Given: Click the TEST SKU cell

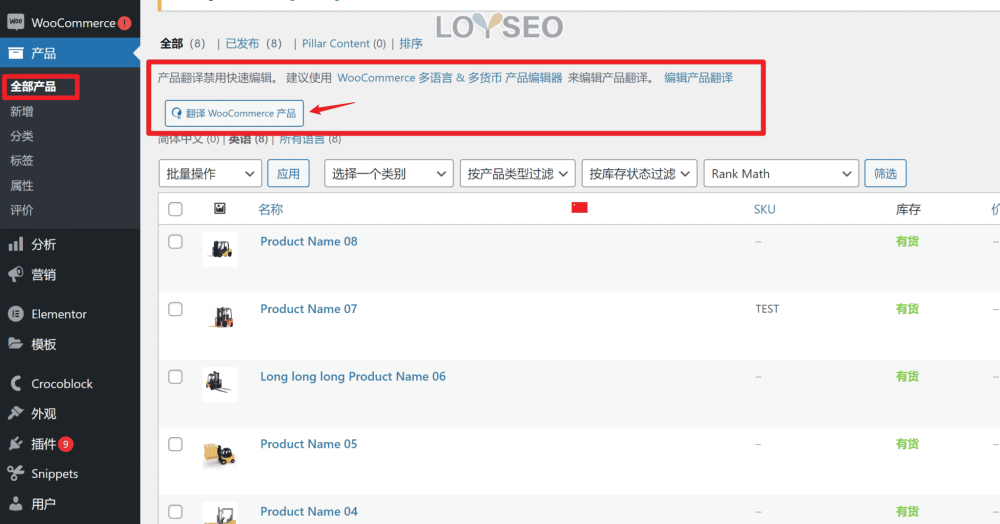Looking at the screenshot, I should [x=767, y=309].
